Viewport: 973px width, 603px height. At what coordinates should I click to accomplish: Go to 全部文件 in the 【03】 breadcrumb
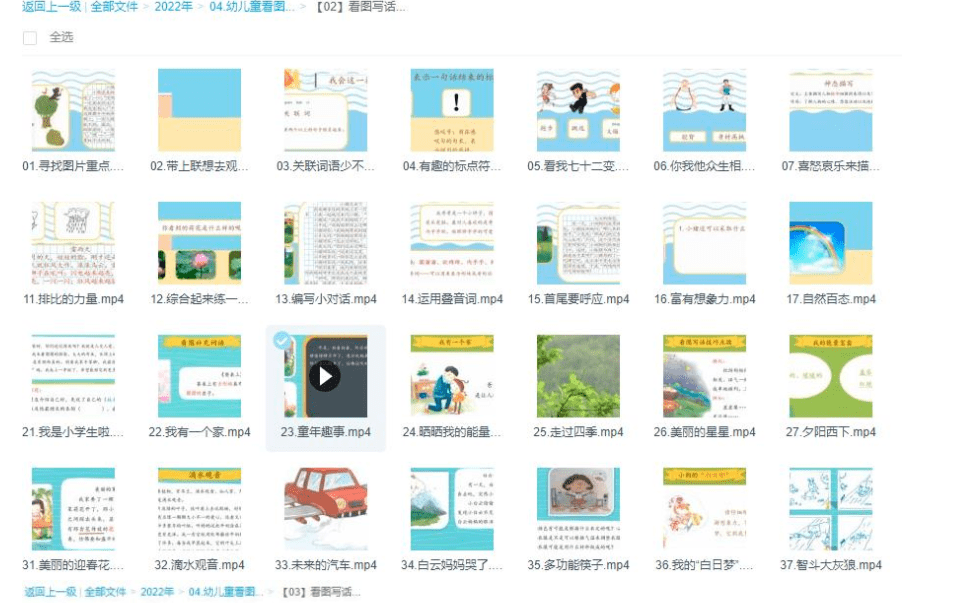(x=105, y=592)
